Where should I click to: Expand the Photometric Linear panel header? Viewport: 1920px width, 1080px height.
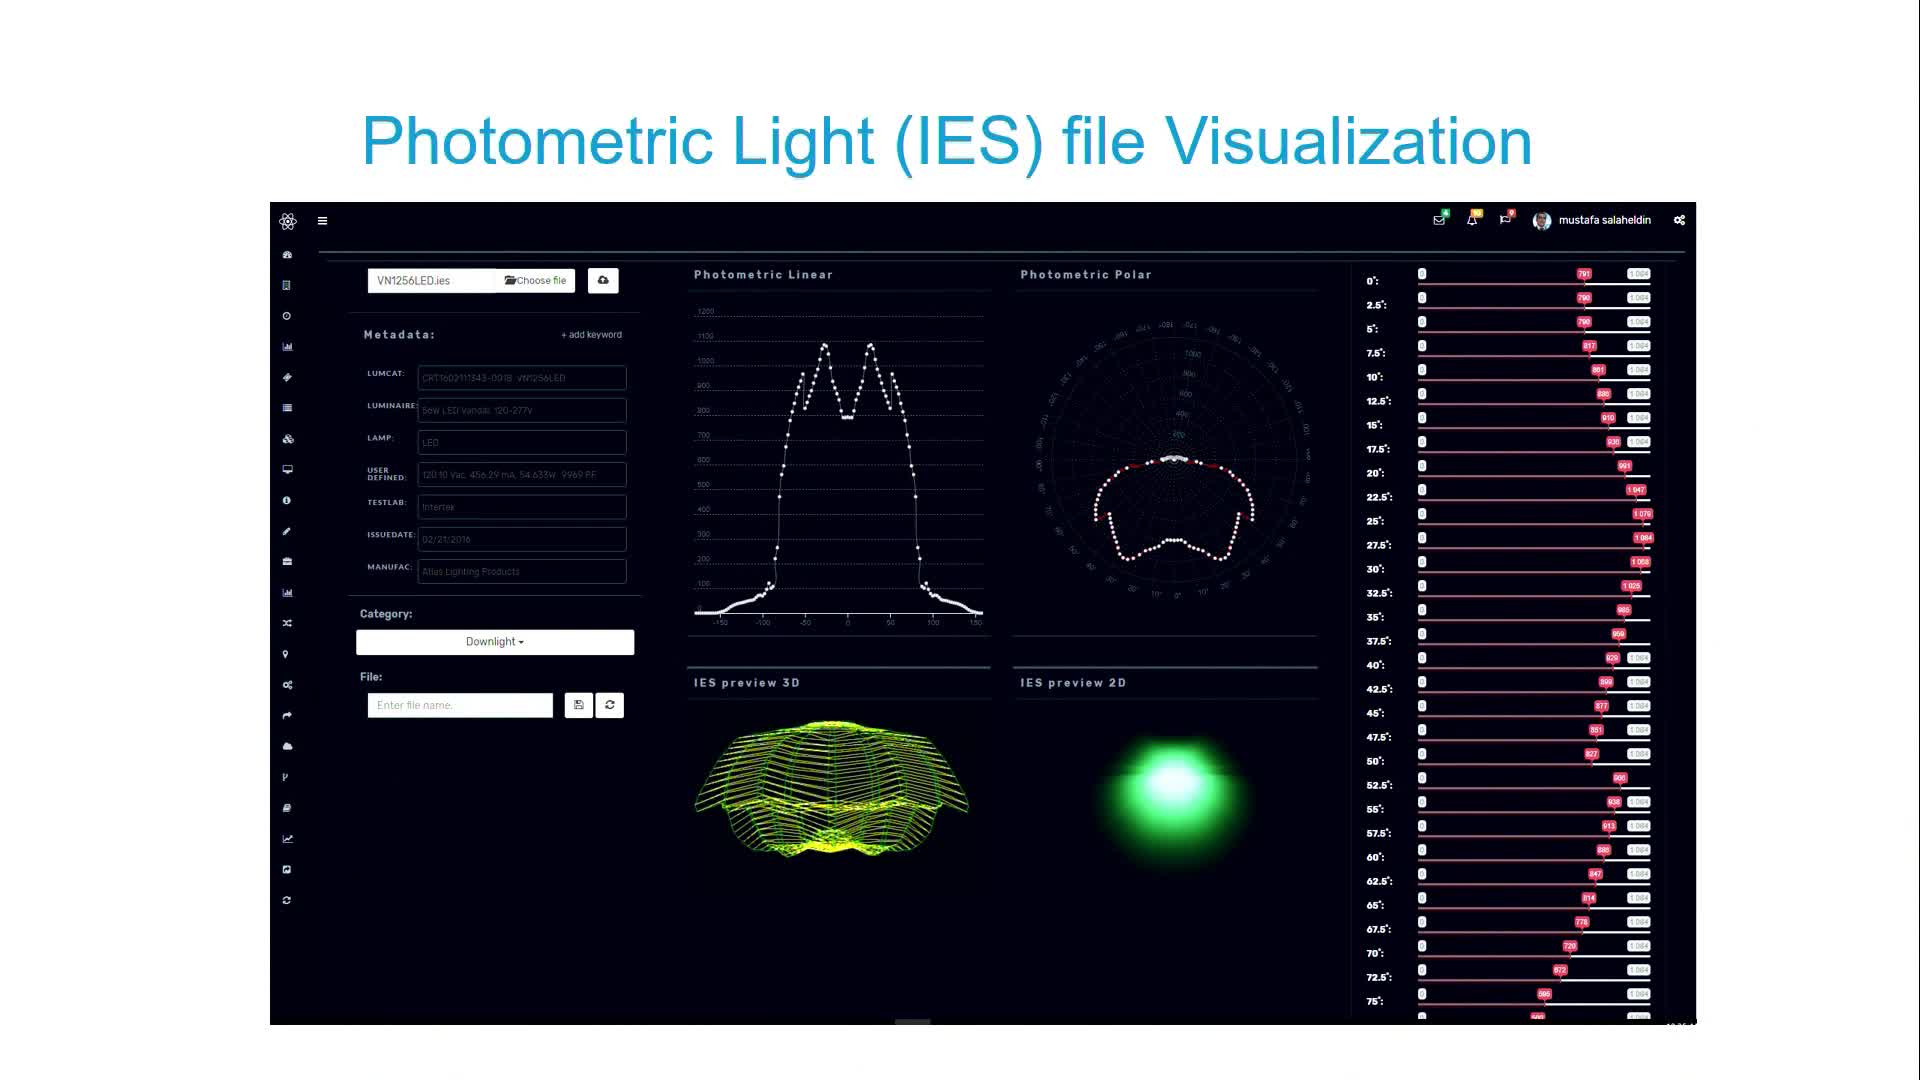click(x=762, y=274)
